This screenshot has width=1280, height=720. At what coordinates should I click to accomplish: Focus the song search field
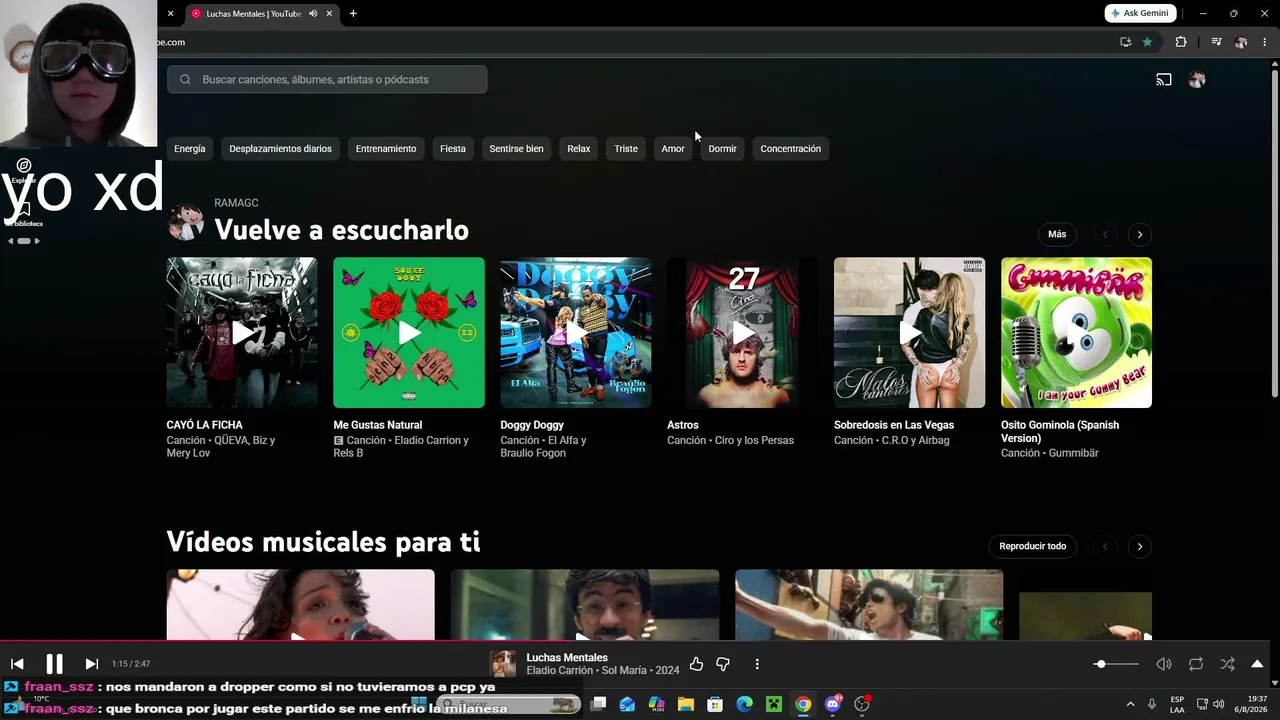point(327,79)
